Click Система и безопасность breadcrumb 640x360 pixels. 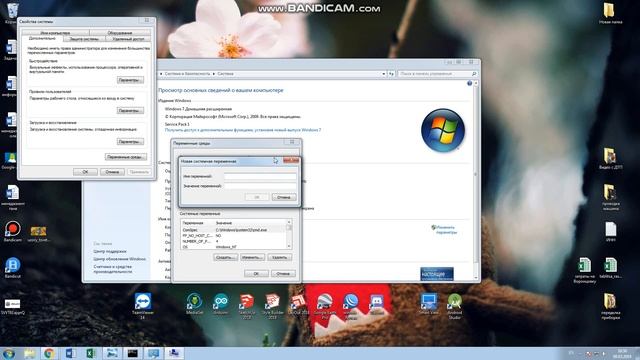point(187,74)
